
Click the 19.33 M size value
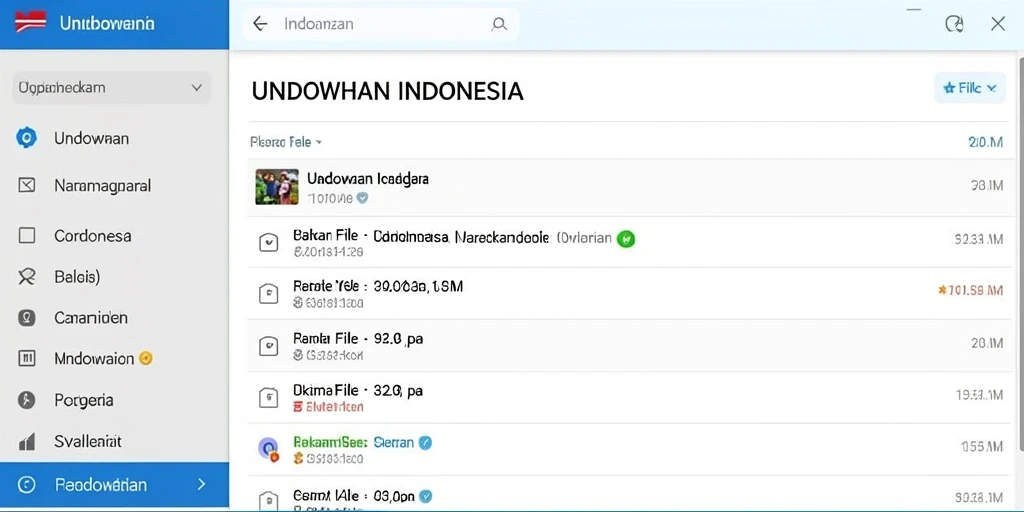coord(979,395)
